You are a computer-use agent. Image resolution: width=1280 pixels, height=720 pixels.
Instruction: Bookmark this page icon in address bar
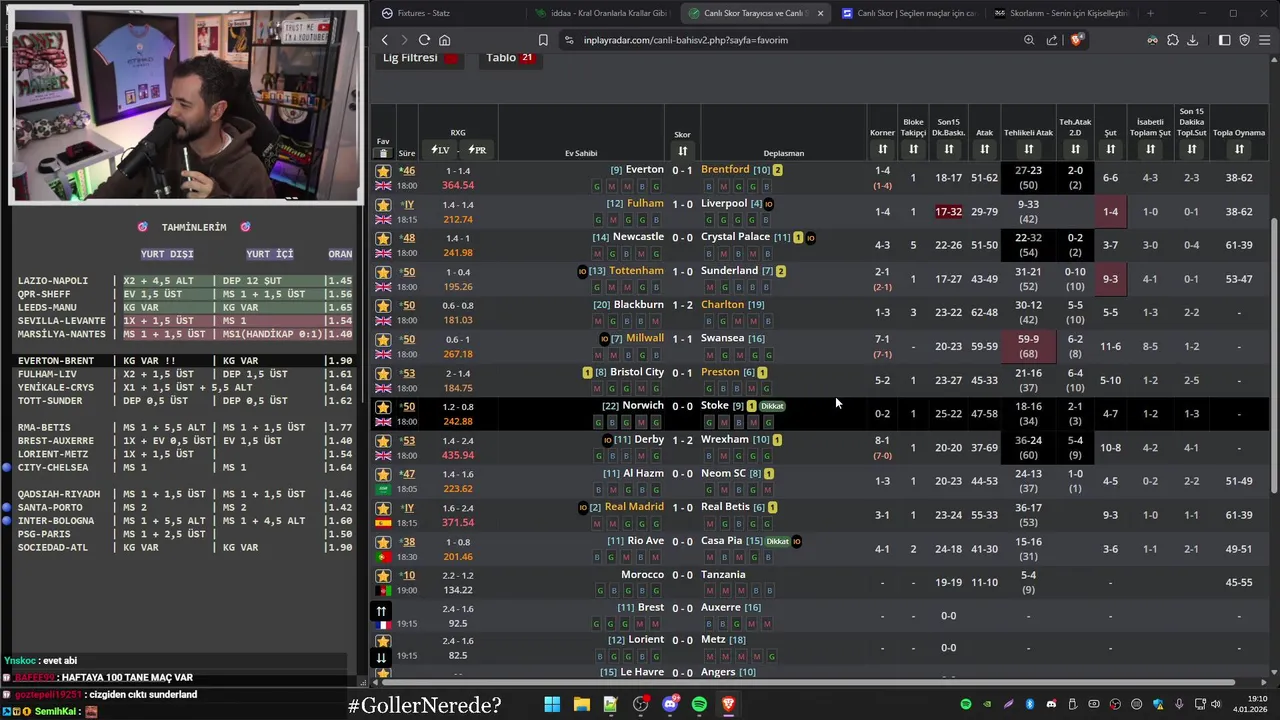pyautogui.click(x=543, y=40)
